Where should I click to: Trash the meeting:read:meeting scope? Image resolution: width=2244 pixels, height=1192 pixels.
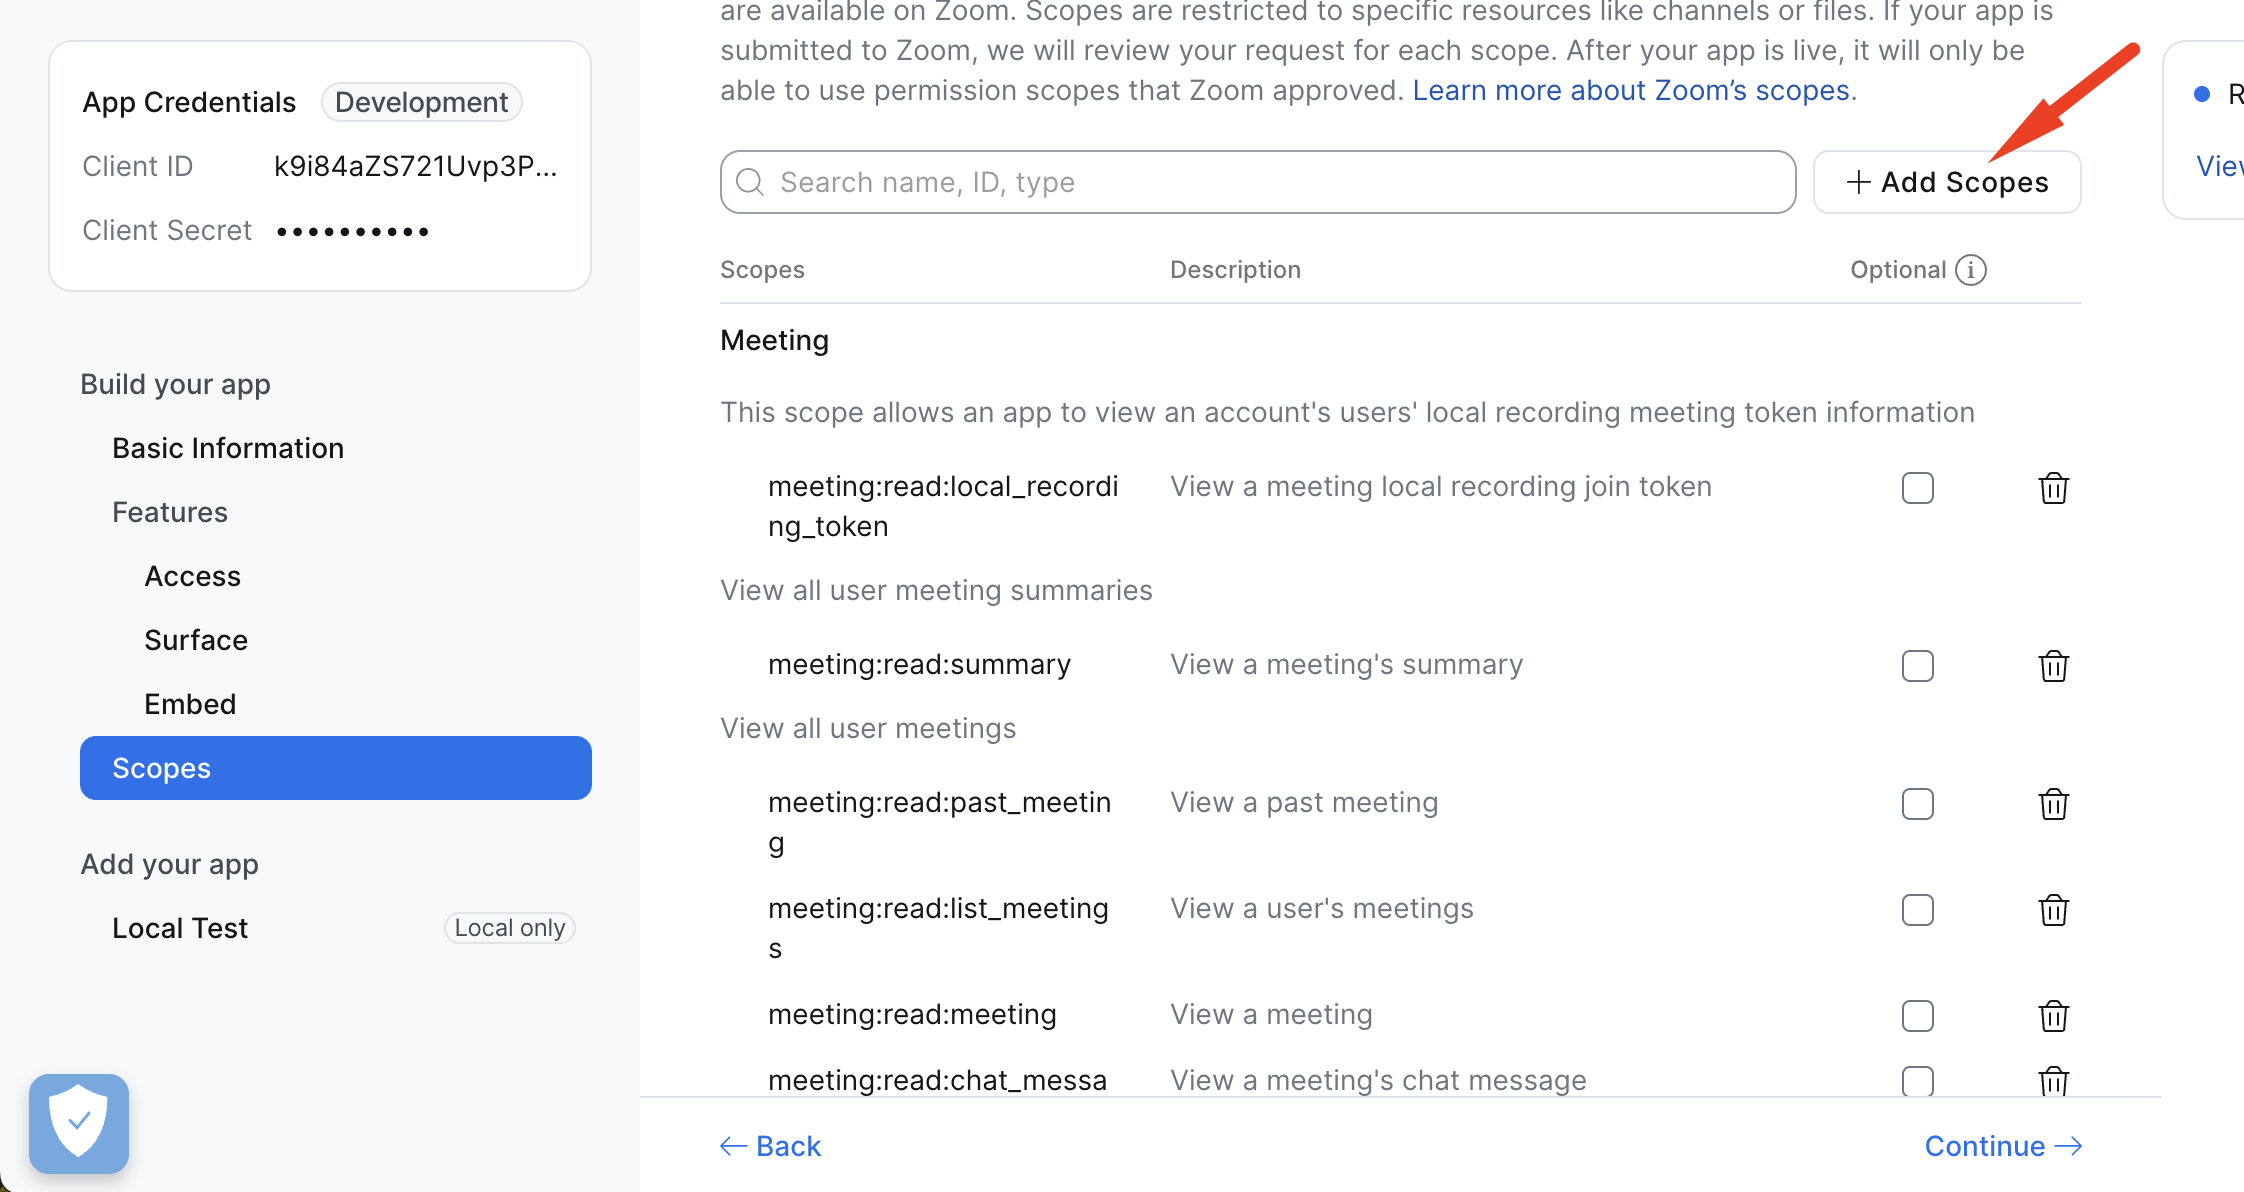point(2053,1016)
